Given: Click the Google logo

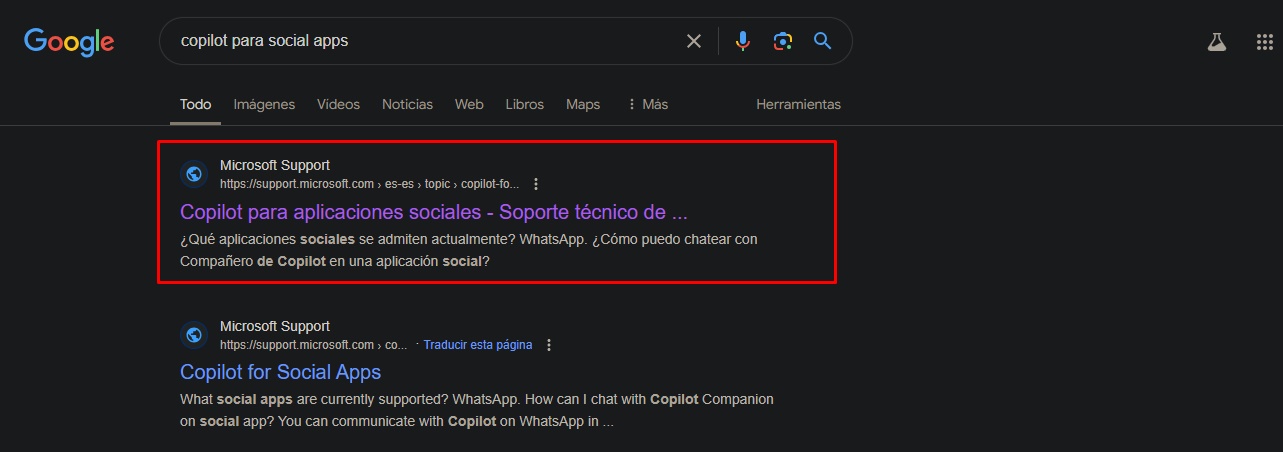Looking at the screenshot, I should point(69,41).
